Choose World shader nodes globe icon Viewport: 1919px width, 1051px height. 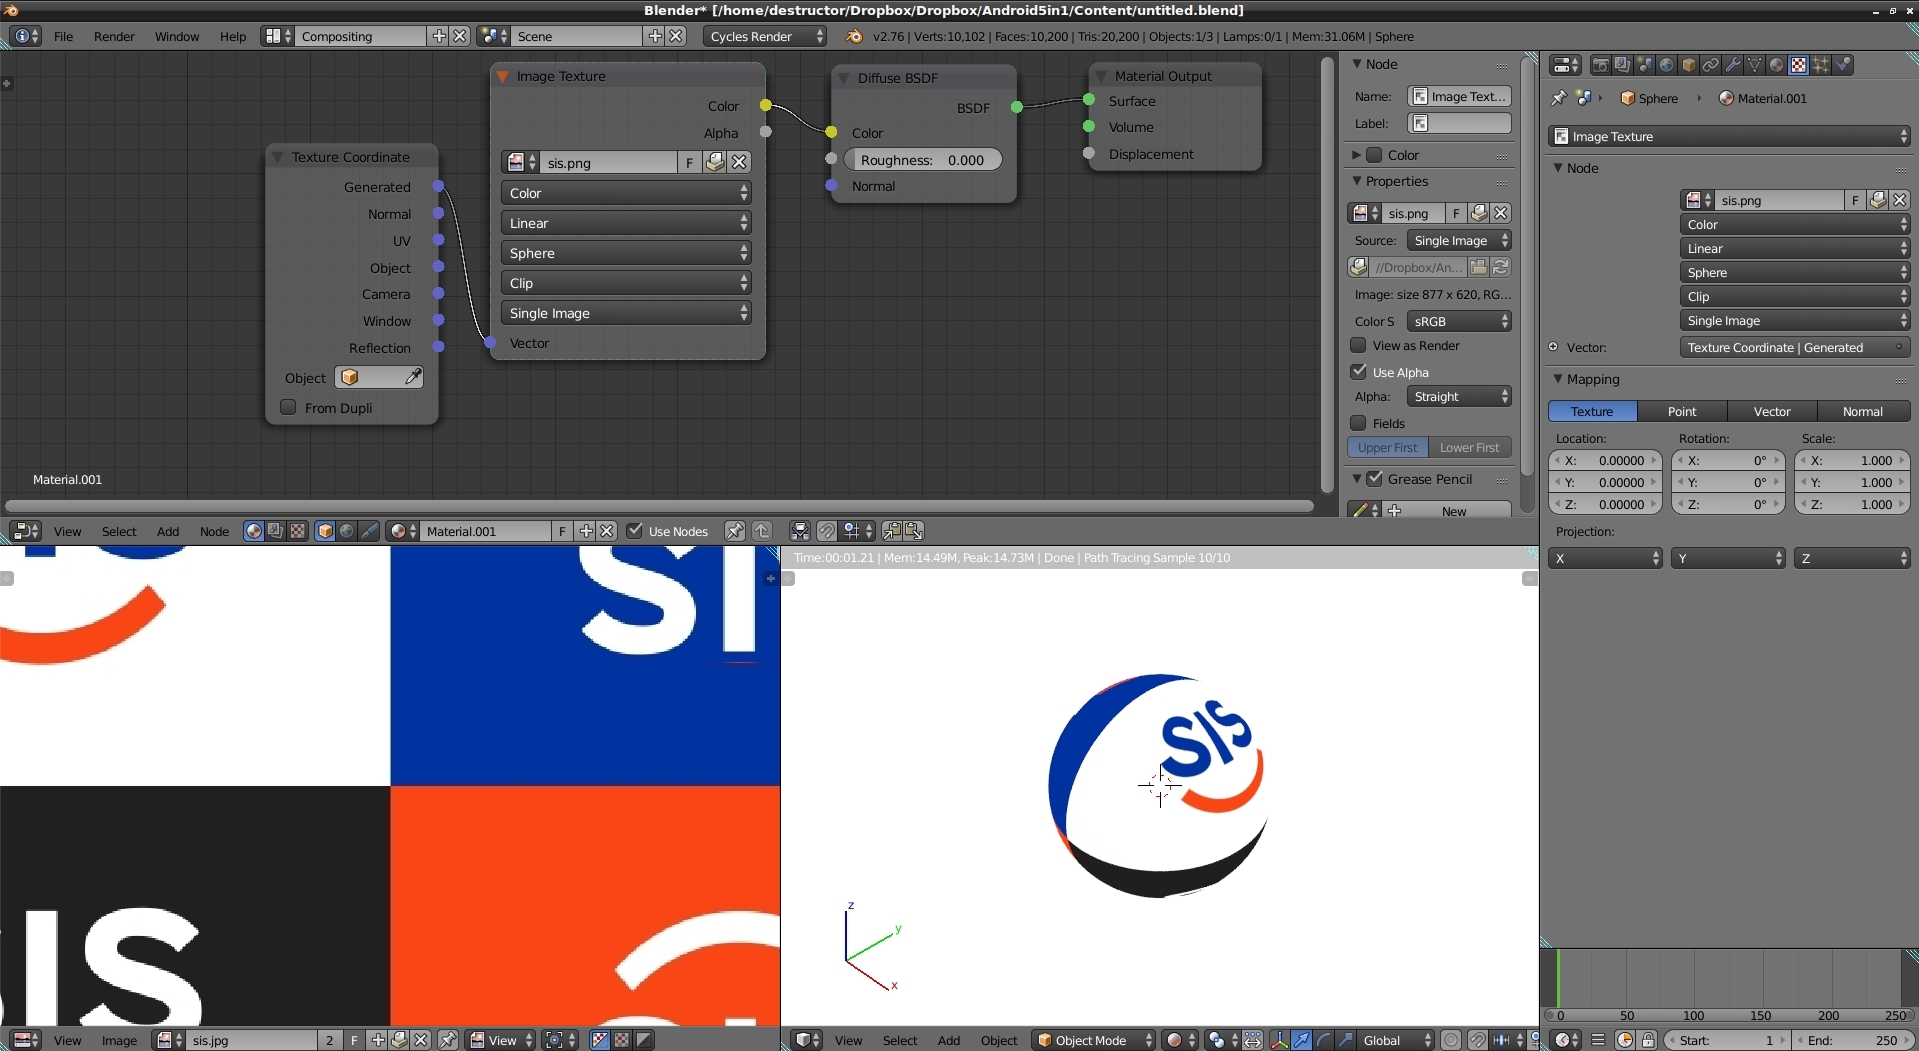pos(347,531)
